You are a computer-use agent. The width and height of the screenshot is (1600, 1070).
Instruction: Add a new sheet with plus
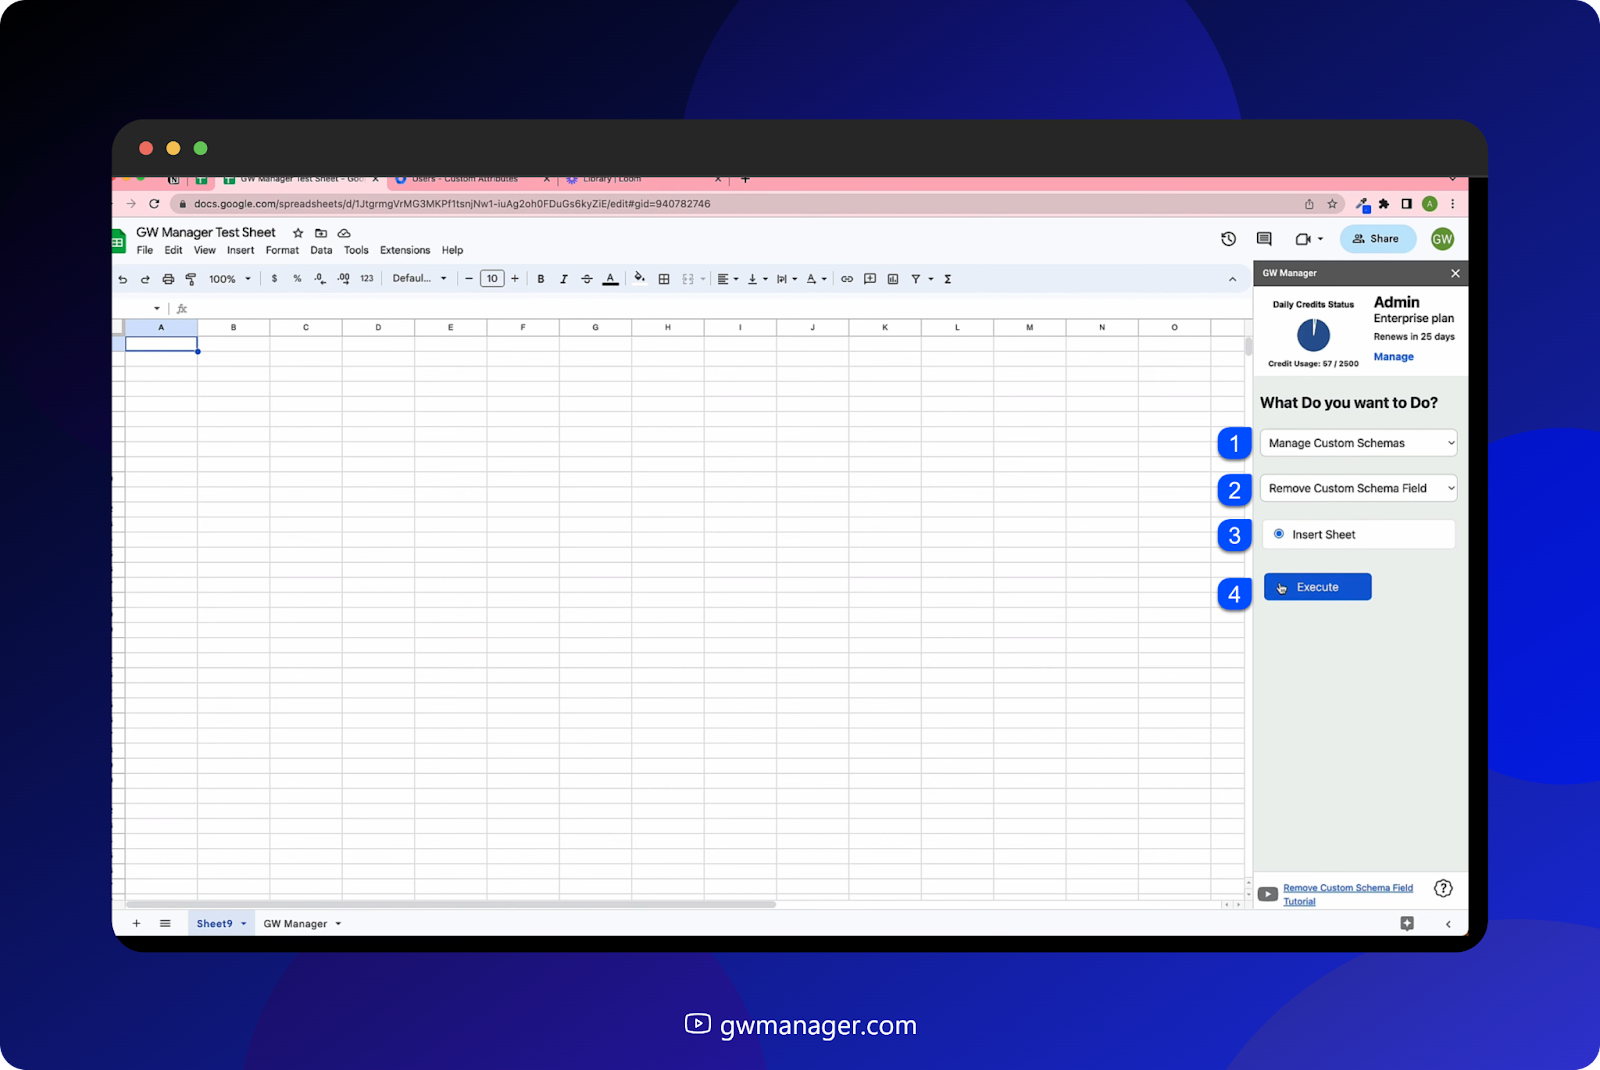point(136,924)
